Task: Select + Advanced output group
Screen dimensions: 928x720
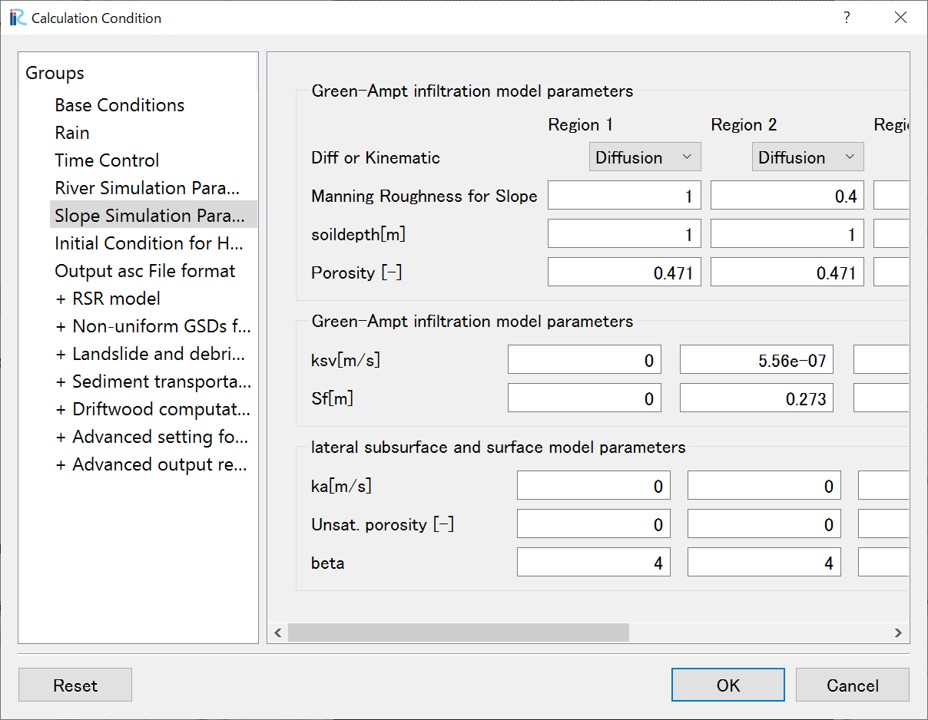Action: 152,464
